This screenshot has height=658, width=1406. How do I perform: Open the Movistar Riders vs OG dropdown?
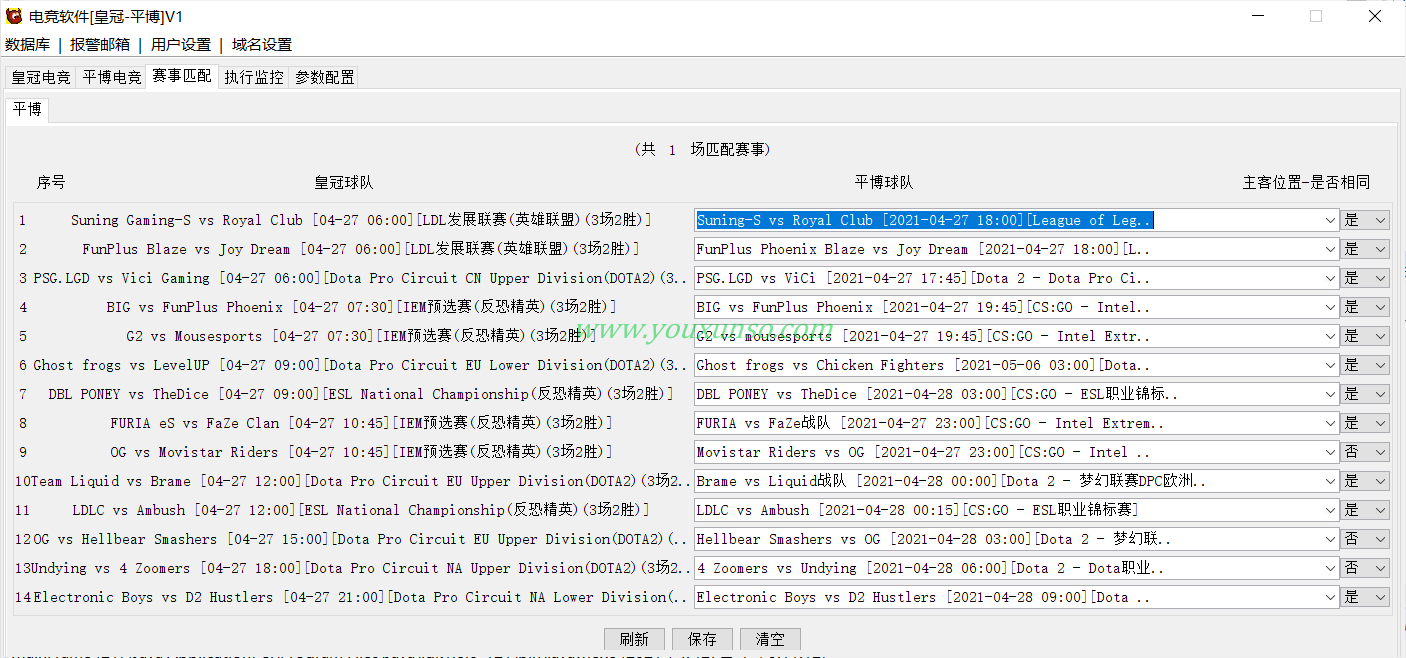tap(1329, 452)
